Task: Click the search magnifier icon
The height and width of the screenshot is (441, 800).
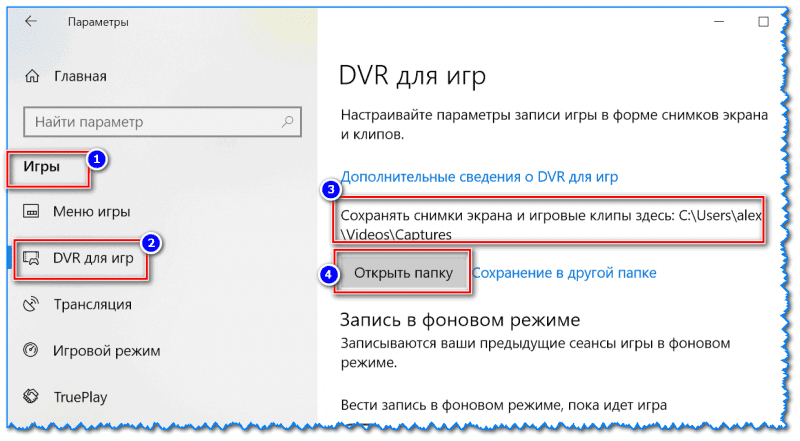Action: point(288,121)
